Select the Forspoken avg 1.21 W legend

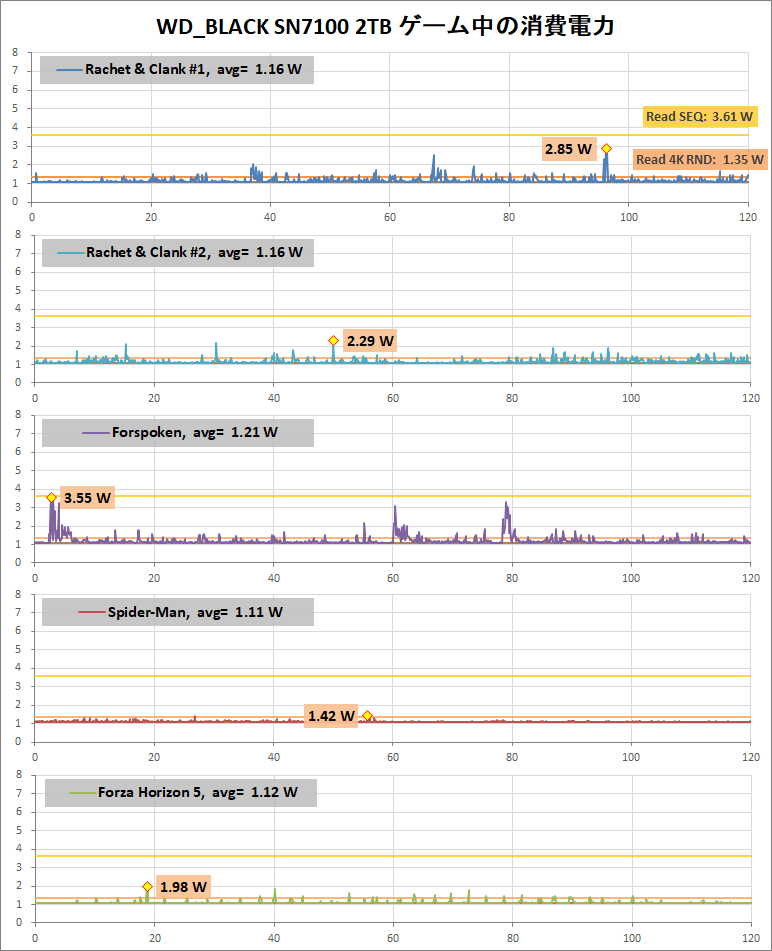[x=178, y=432]
